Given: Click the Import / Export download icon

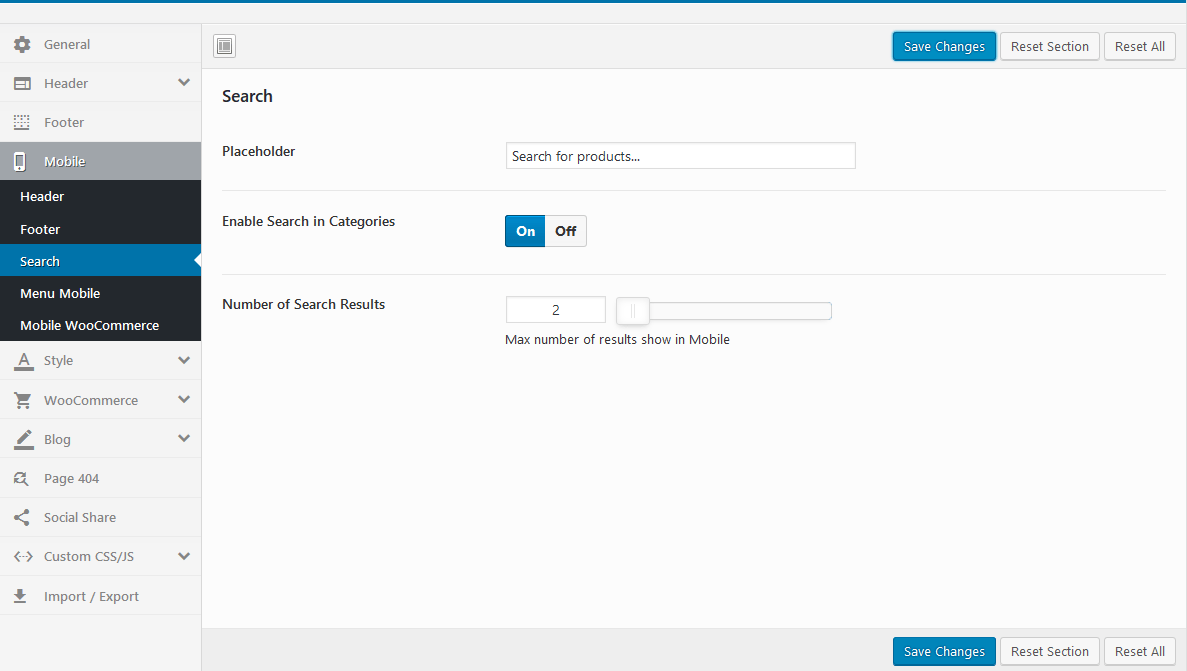Looking at the screenshot, I should tap(20, 596).
